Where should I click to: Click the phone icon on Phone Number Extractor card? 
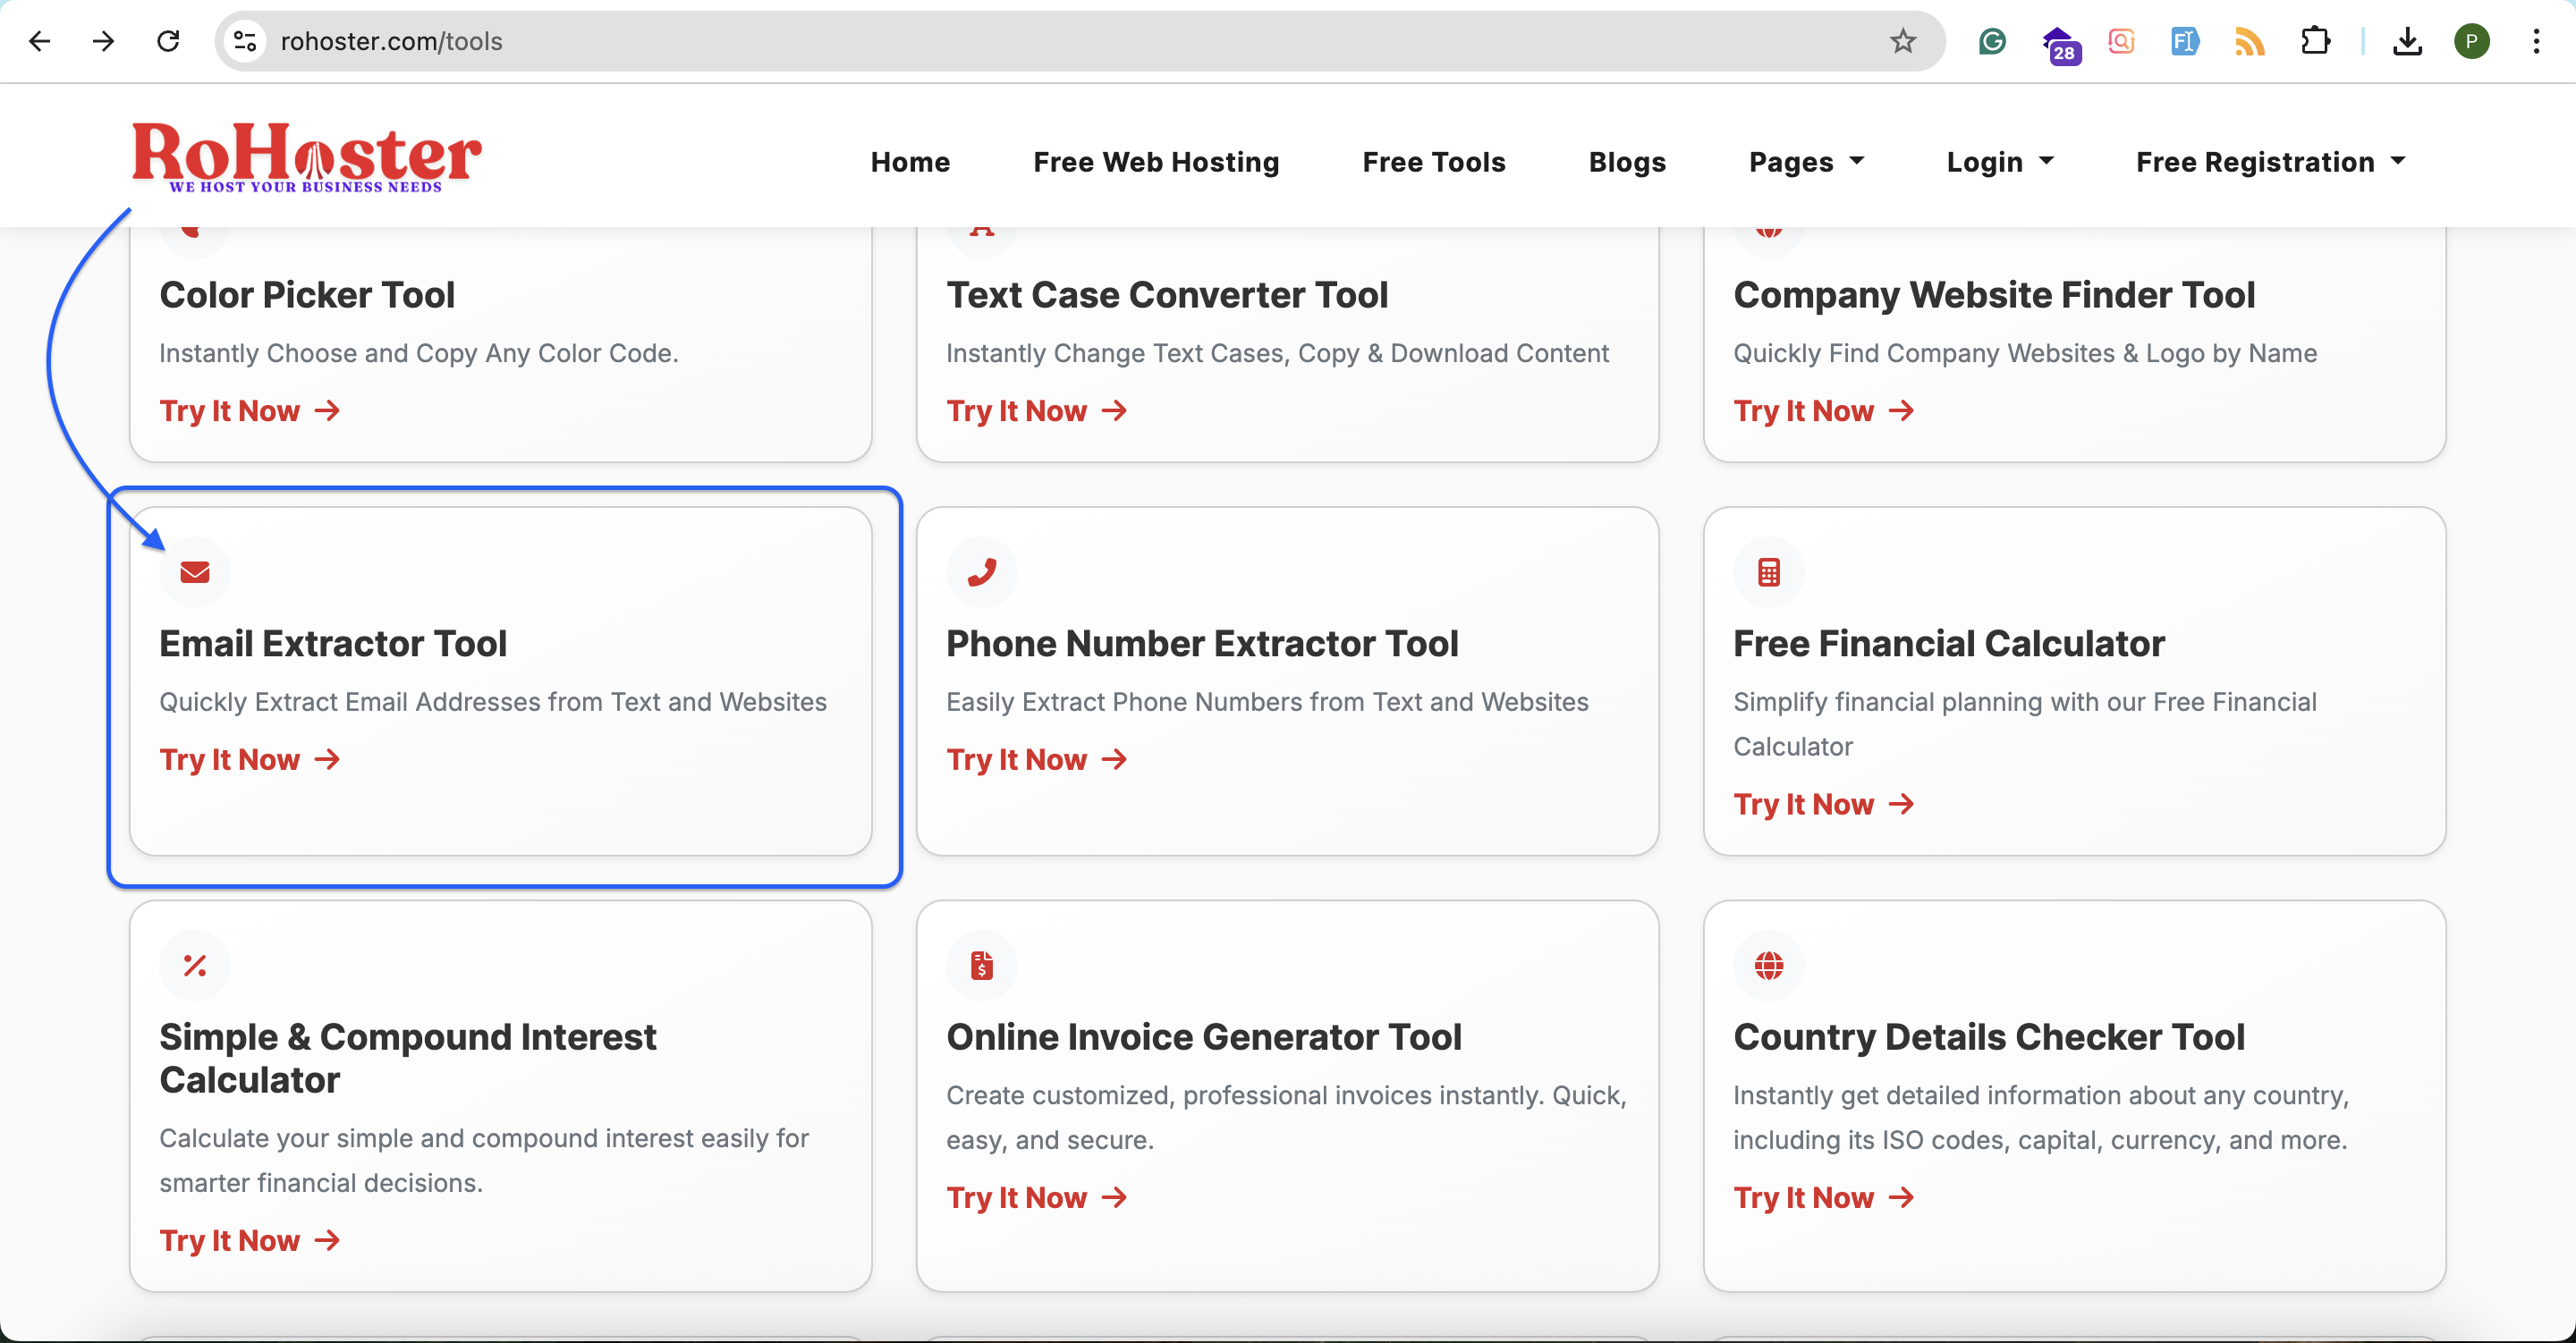point(981,572)
